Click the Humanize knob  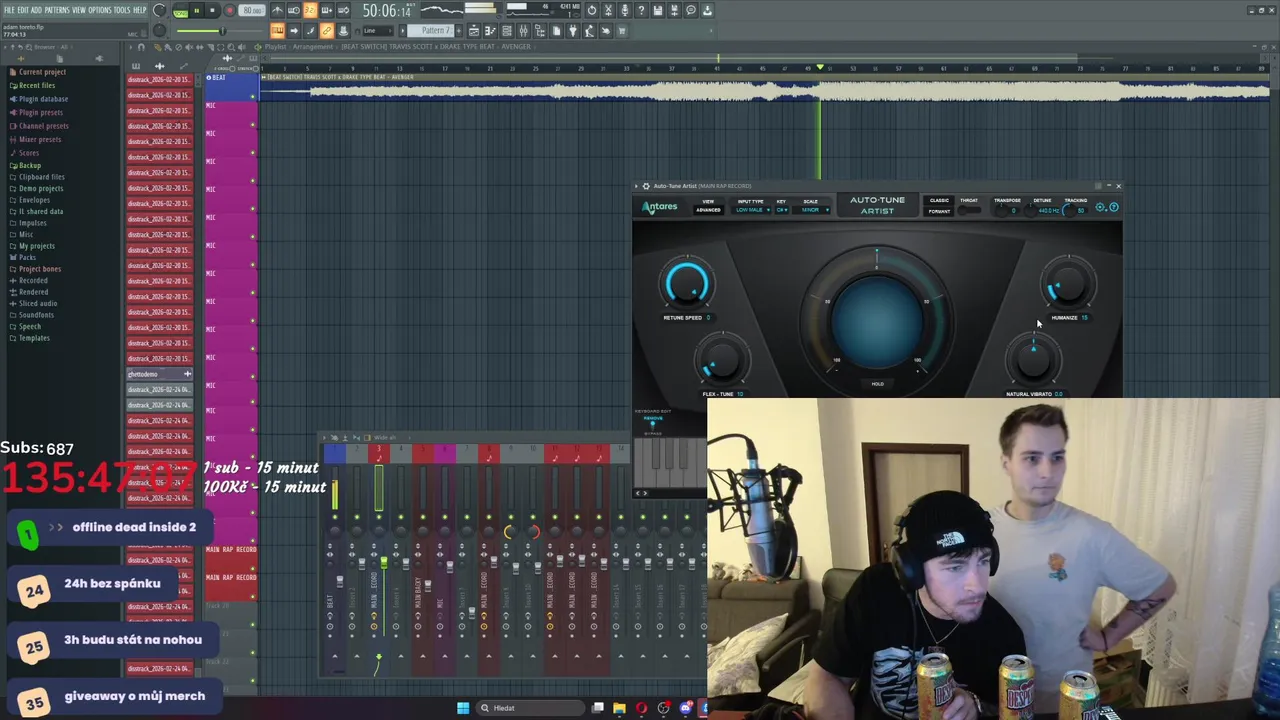coord(1067,284)
